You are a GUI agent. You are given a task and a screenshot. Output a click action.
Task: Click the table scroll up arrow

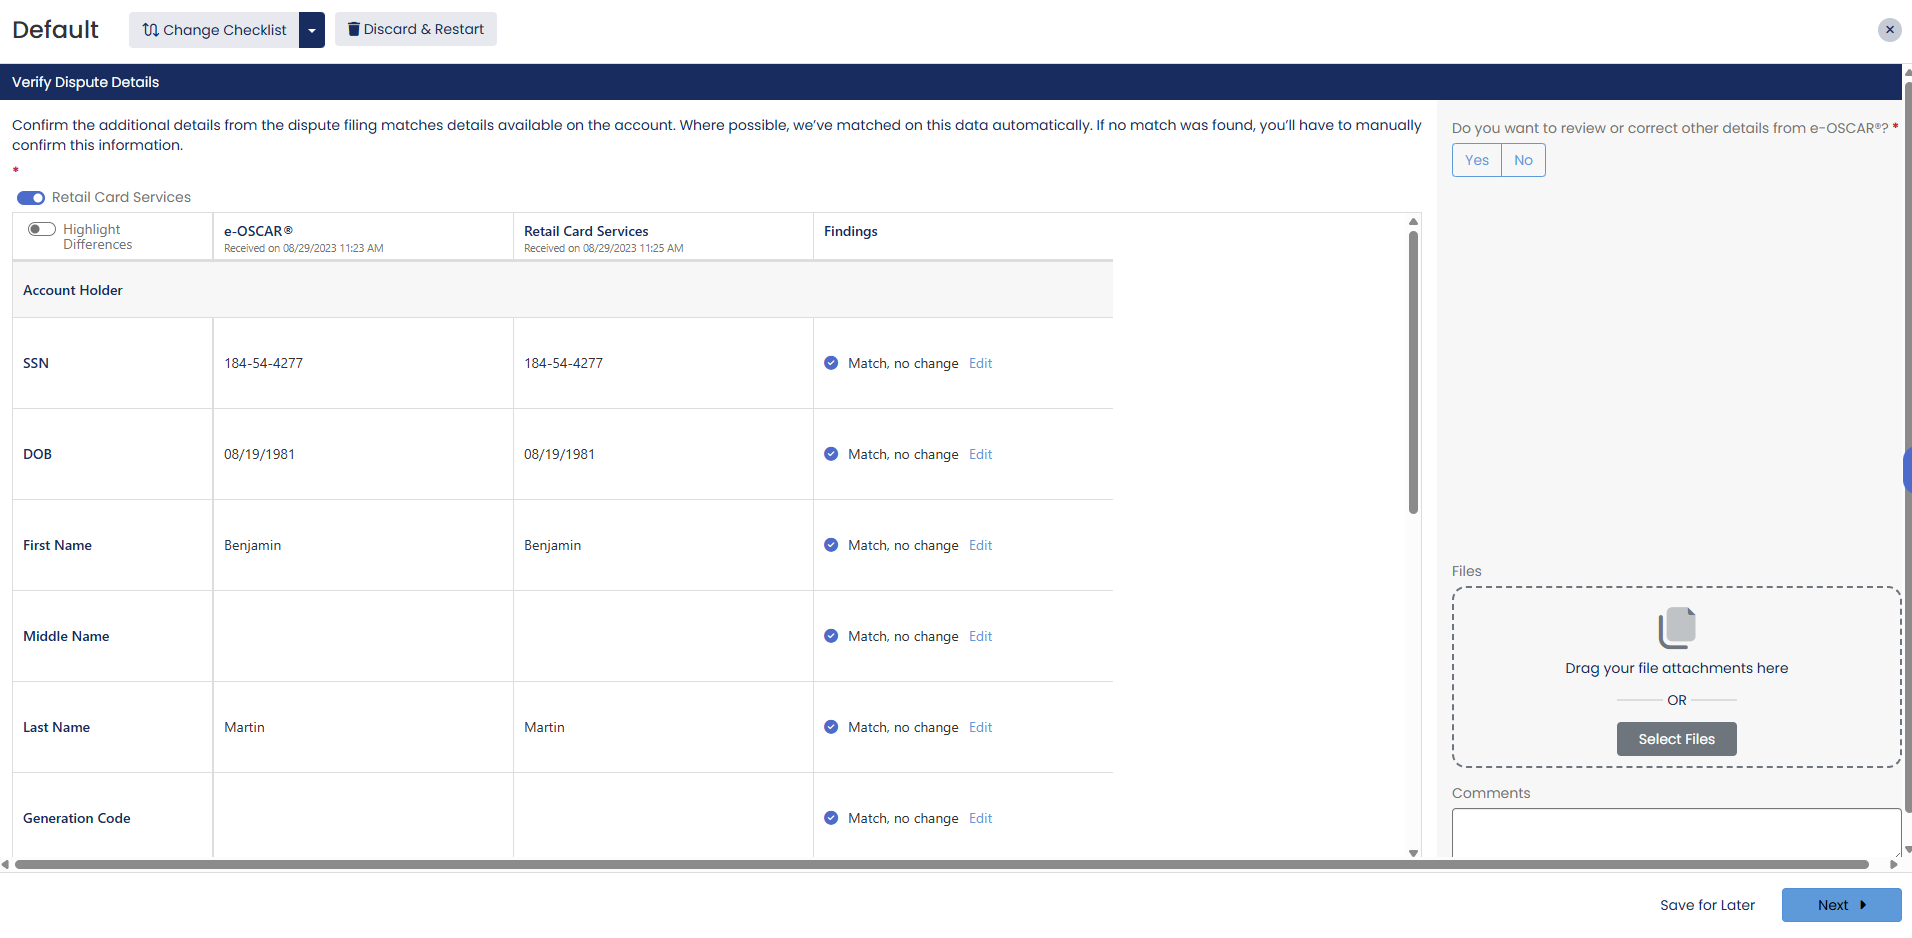[1413, 221]
